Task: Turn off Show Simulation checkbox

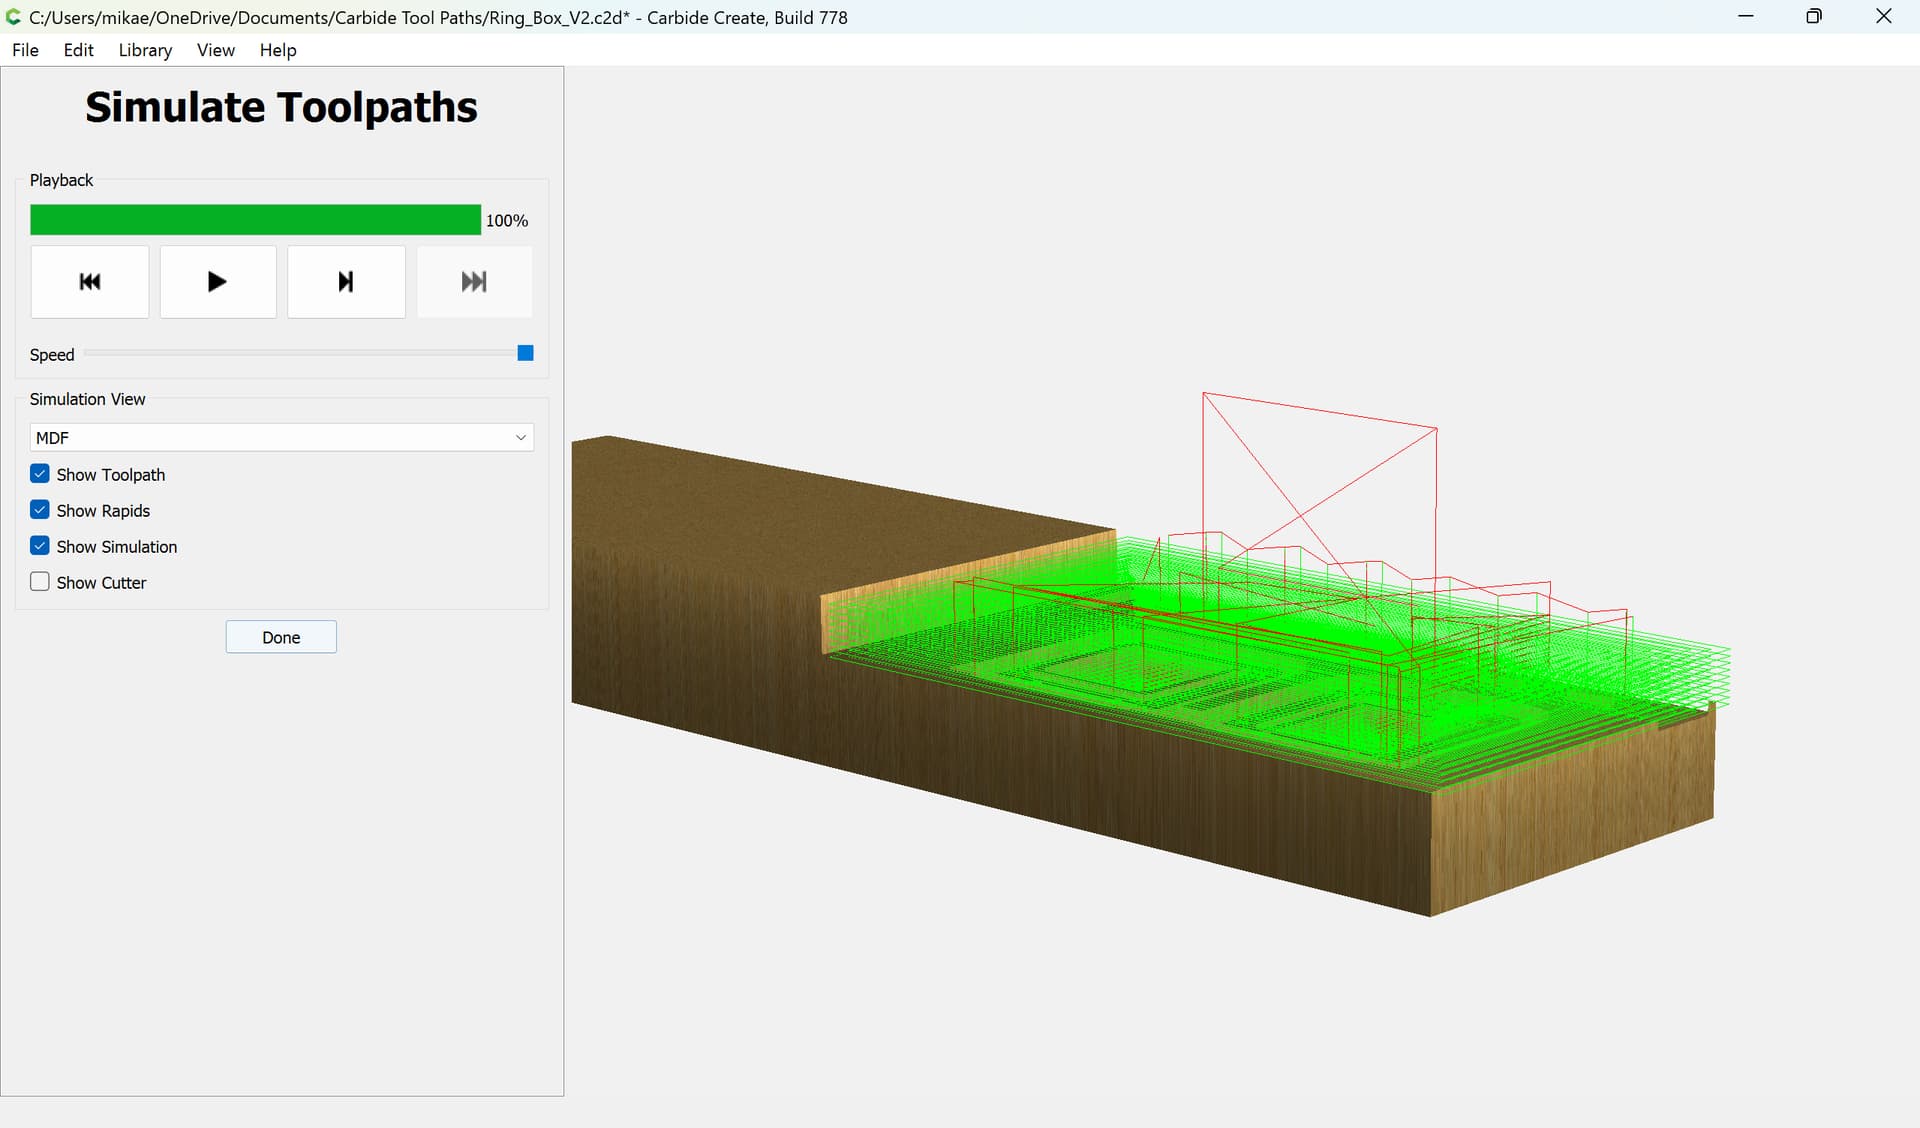Action: 40,546
